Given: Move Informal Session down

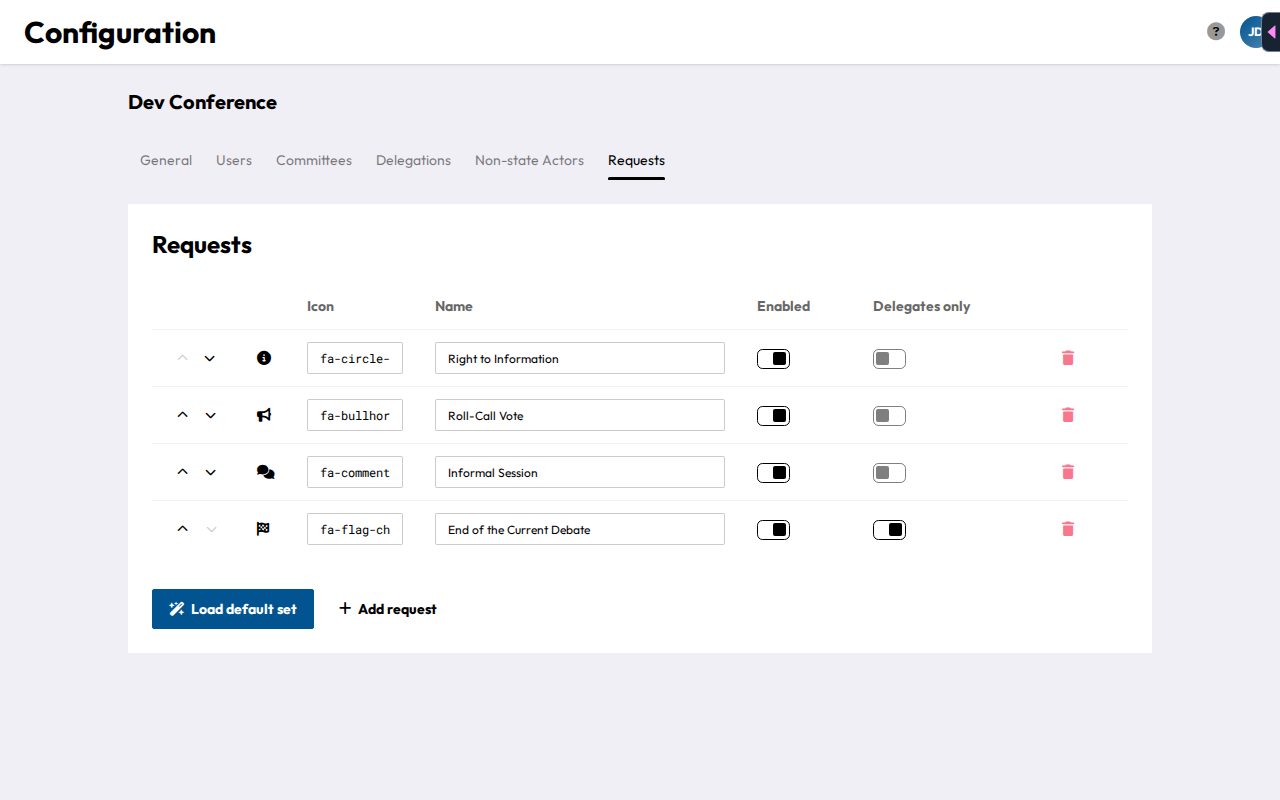Looking at the screenshot, I should 210,472.
